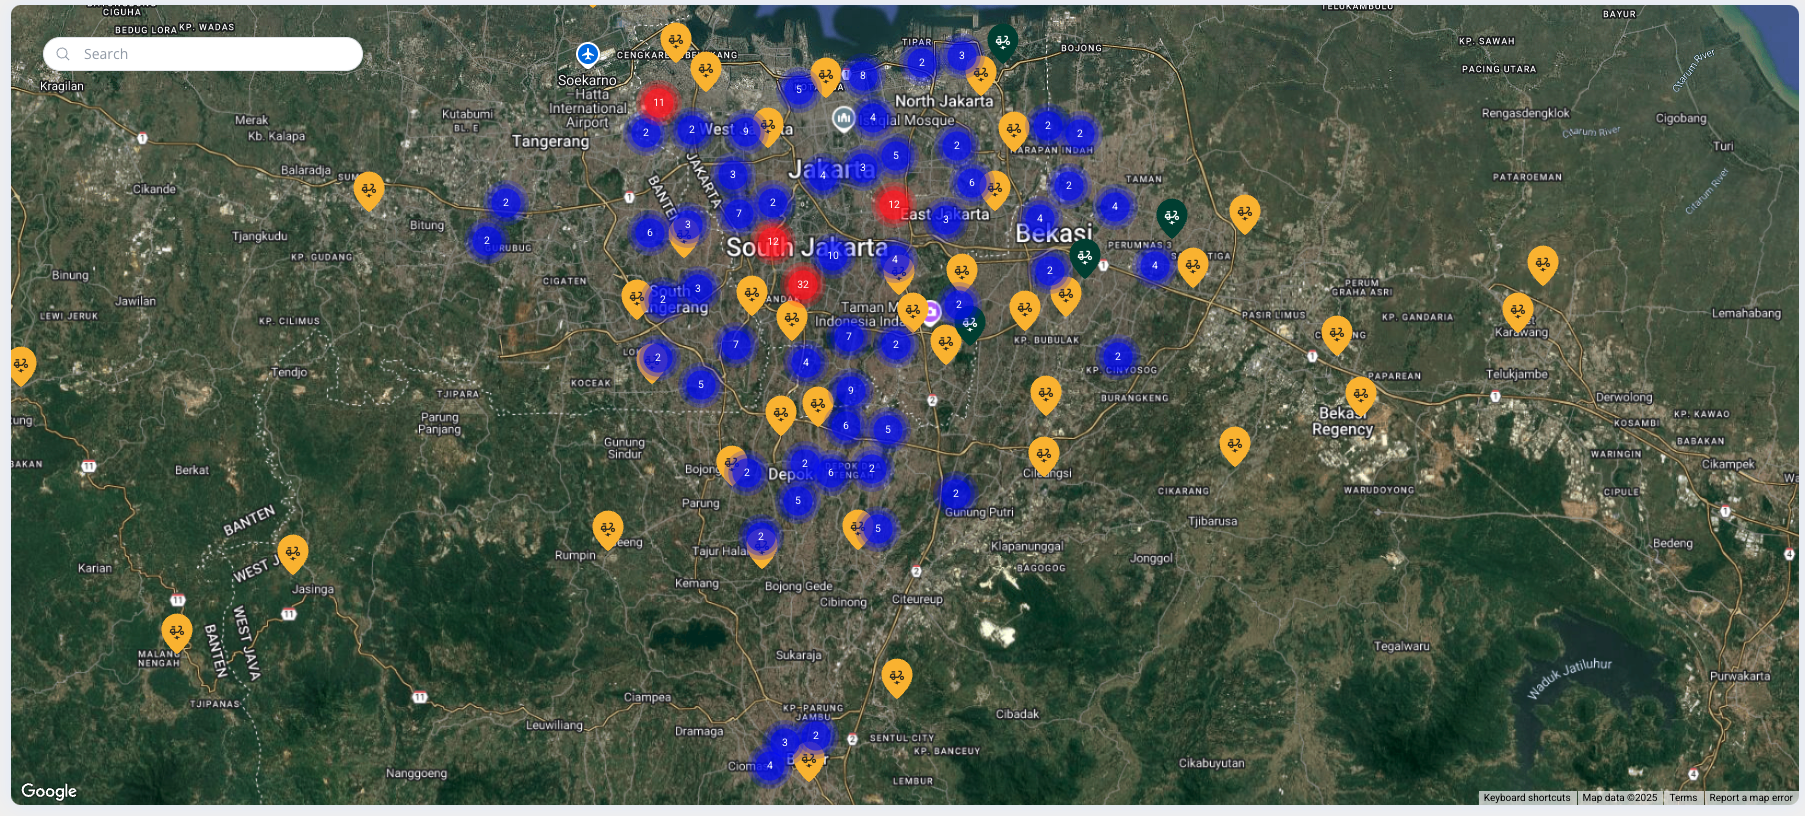The width and height of the screenshot is (1805, 816).
Task: Select the yellow marker directly above Karawang
Action: click(1517, 310)
